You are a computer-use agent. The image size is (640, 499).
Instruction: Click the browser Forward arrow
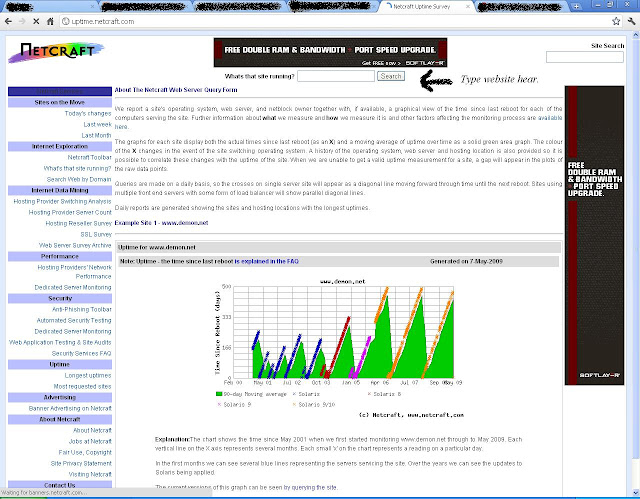[22, 21]
